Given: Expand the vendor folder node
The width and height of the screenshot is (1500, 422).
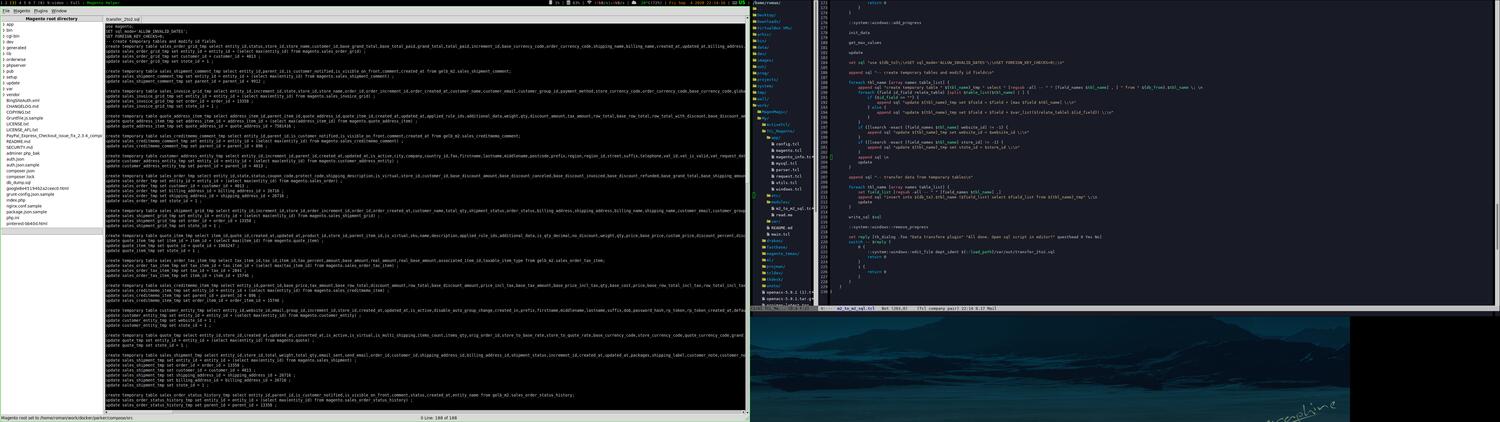Looking at the screenshot, I should point(12,94).
